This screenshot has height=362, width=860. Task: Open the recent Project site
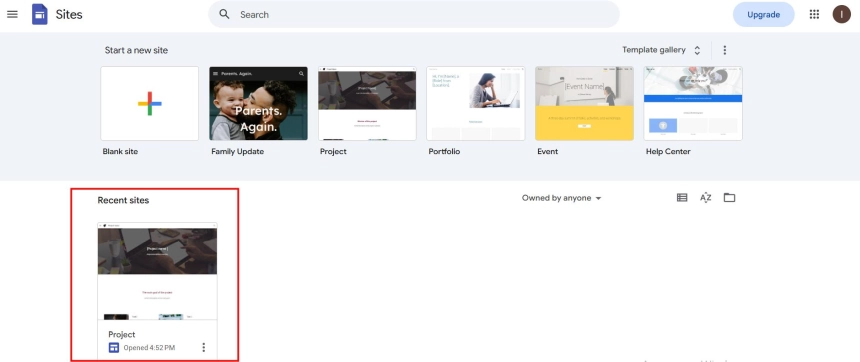click(157, 271)
